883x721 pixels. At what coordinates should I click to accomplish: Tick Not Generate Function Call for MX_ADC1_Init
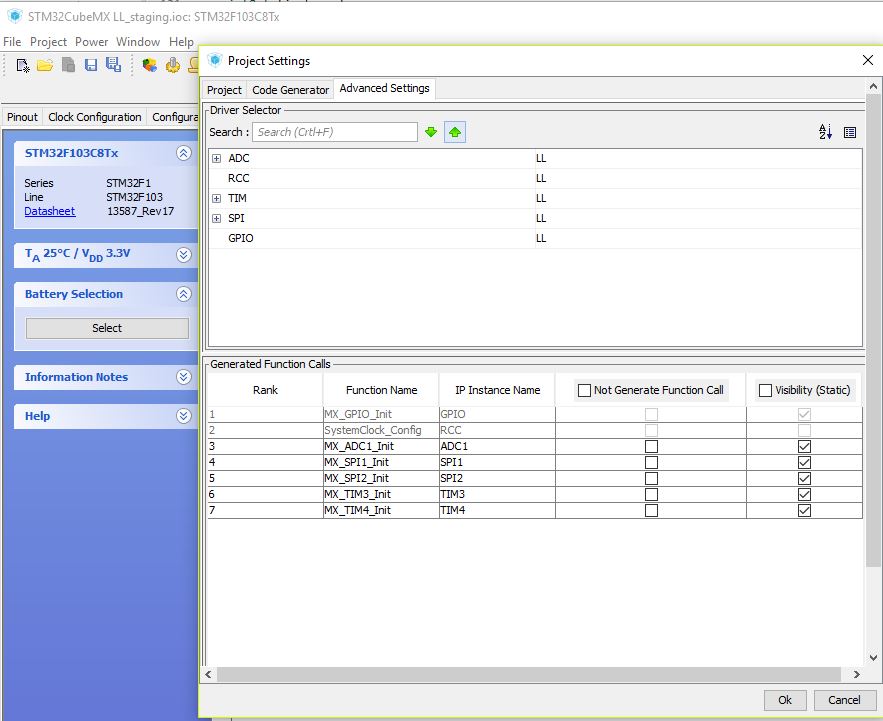coord(651,447)
